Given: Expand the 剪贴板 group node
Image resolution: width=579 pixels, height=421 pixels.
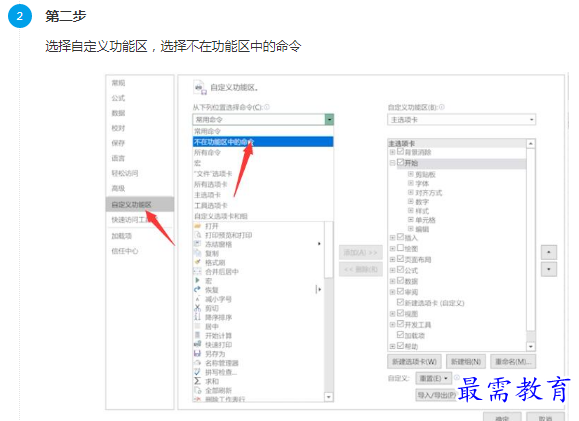Looking at the screenshot, I should coord(411,174).
